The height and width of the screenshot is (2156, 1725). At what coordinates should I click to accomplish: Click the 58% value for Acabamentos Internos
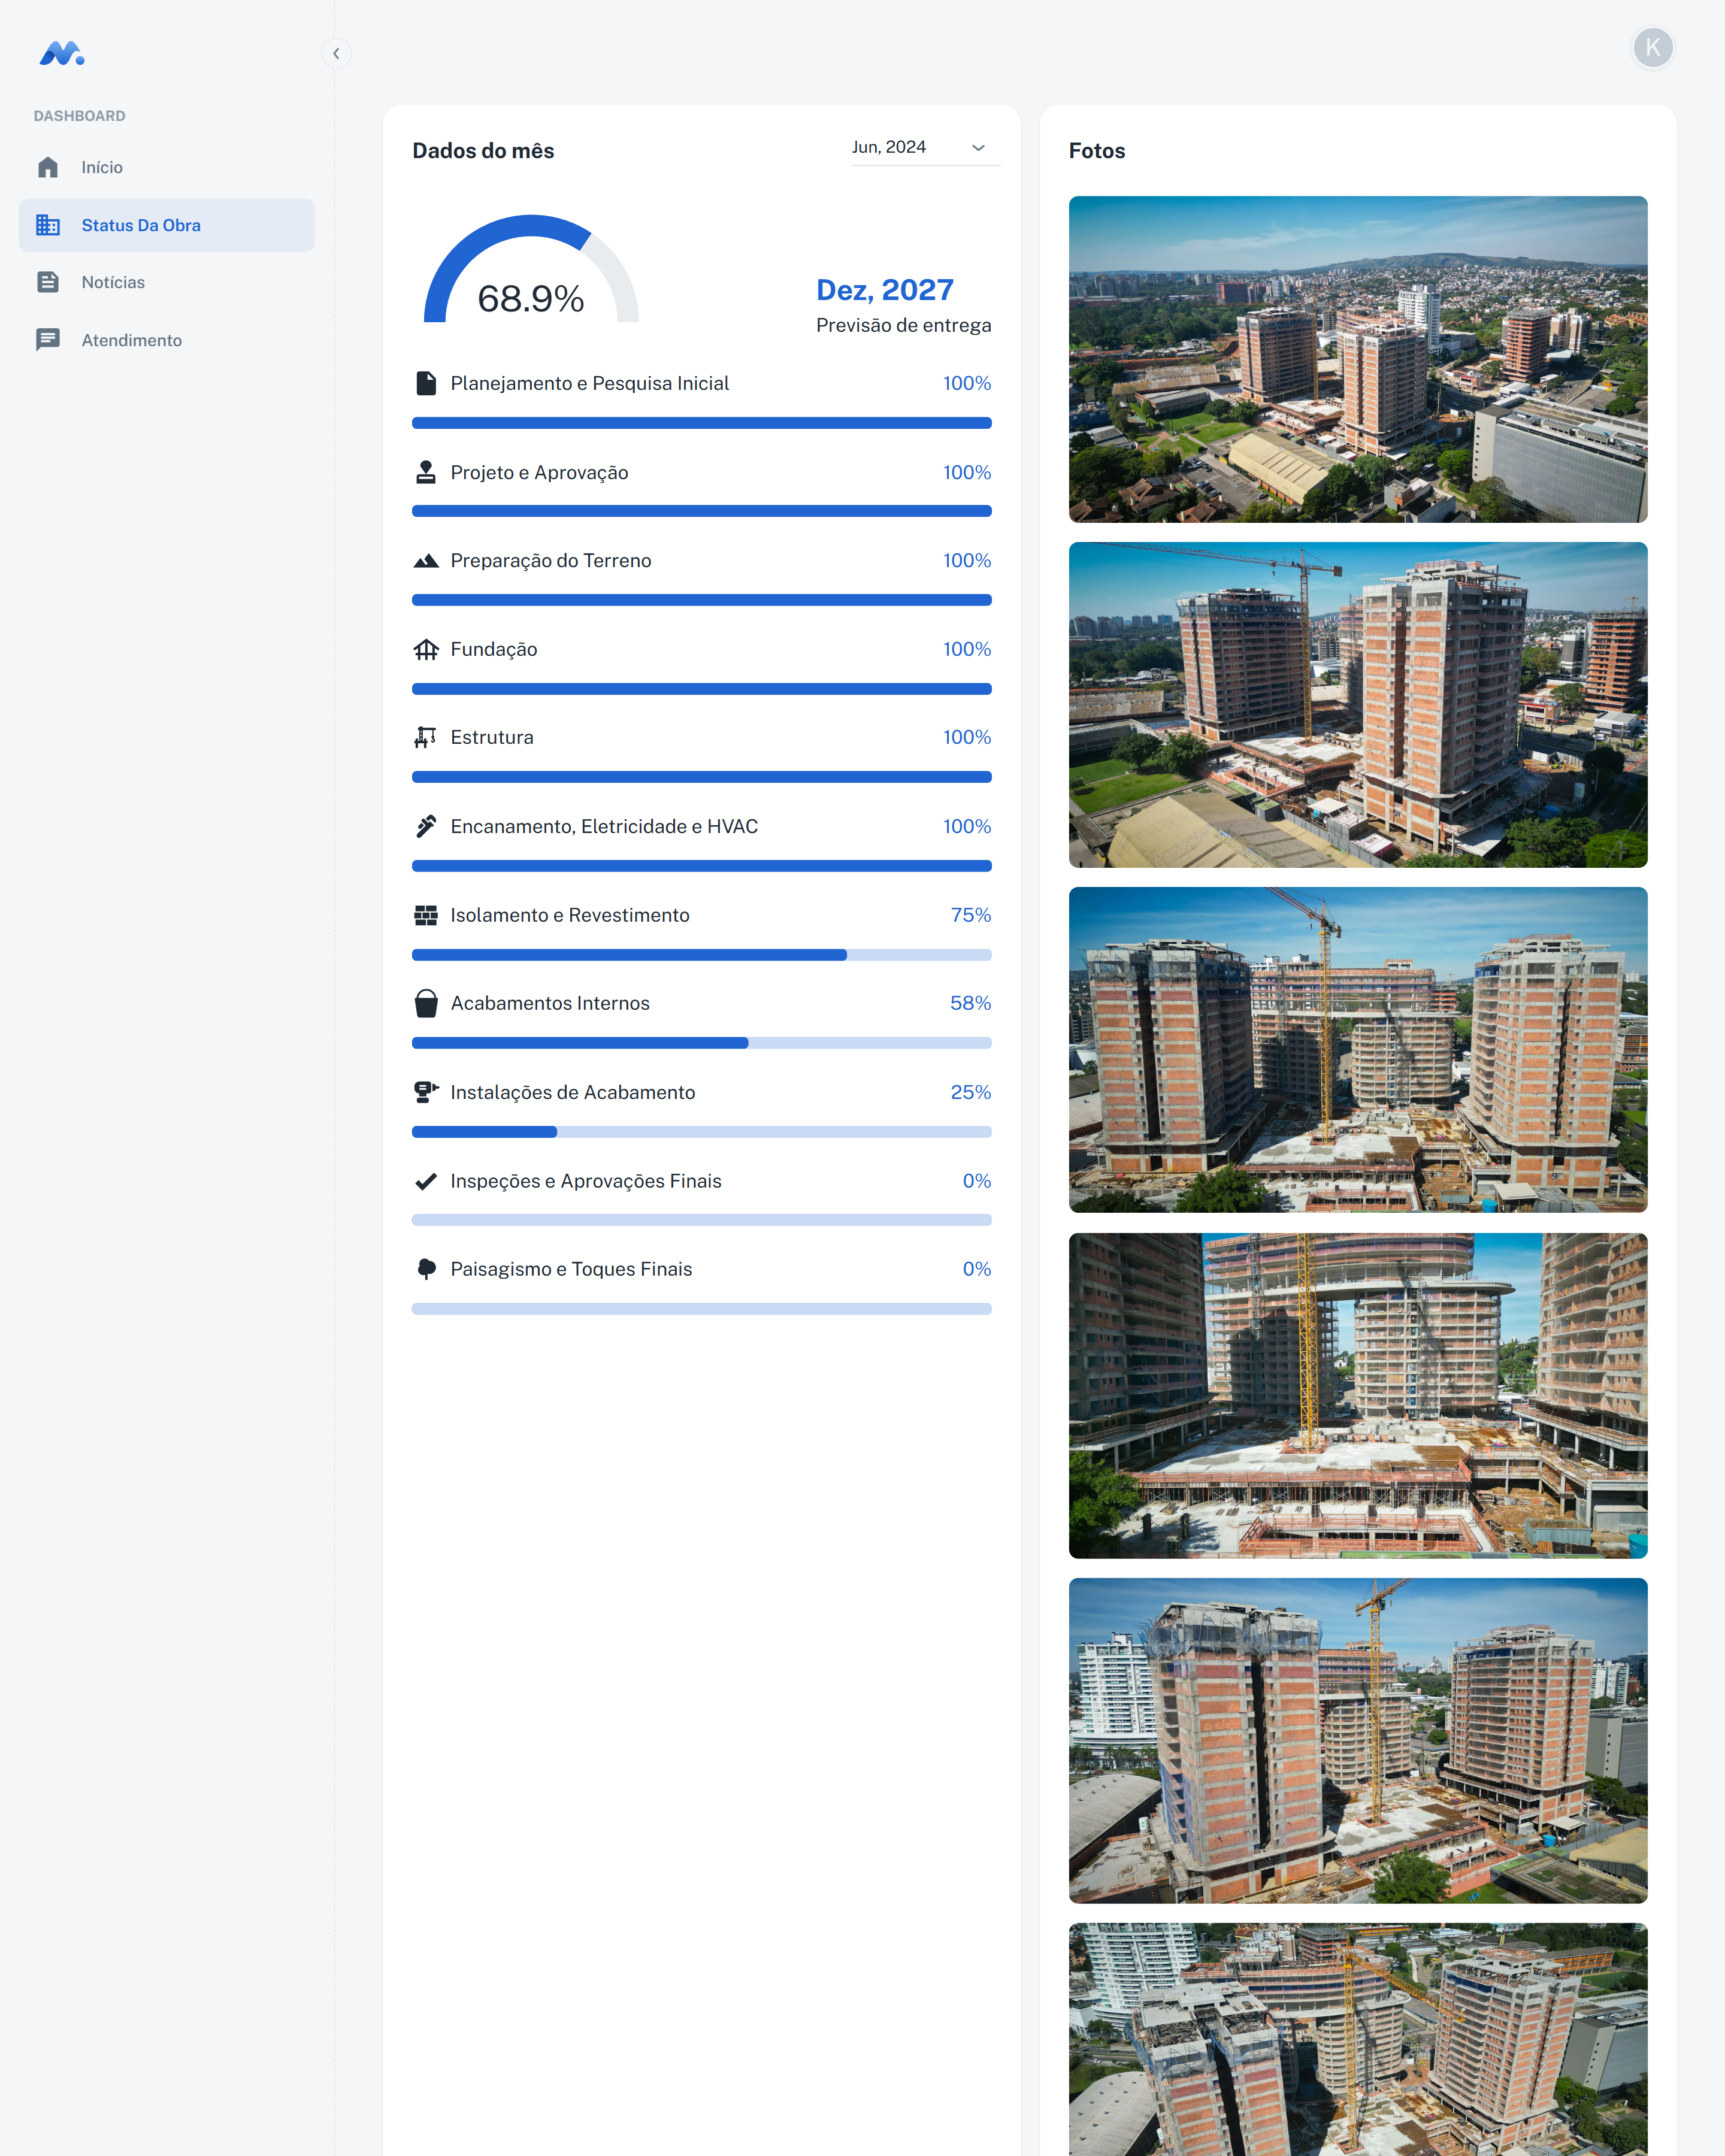(x=970, y=1003)
